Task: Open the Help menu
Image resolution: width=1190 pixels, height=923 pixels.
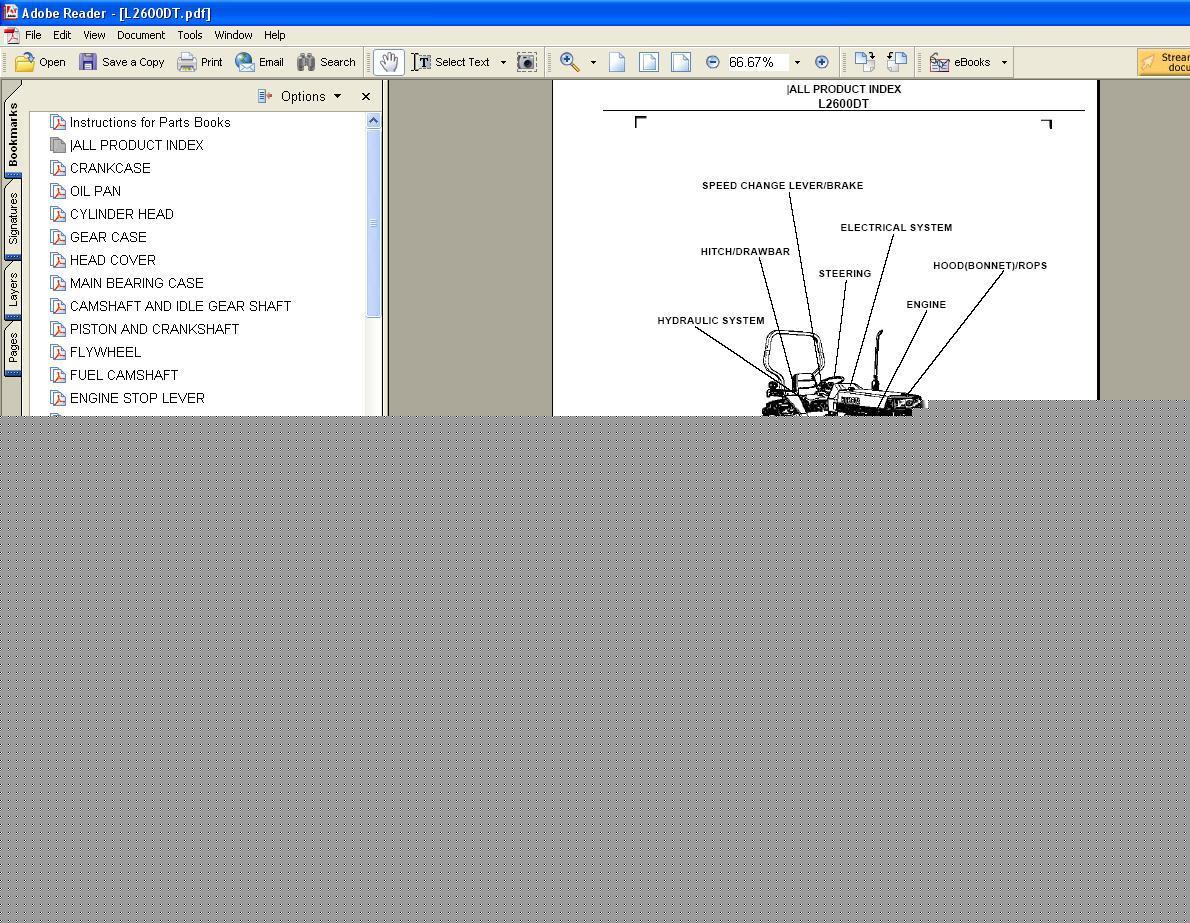Action: [x=275, y=35]
